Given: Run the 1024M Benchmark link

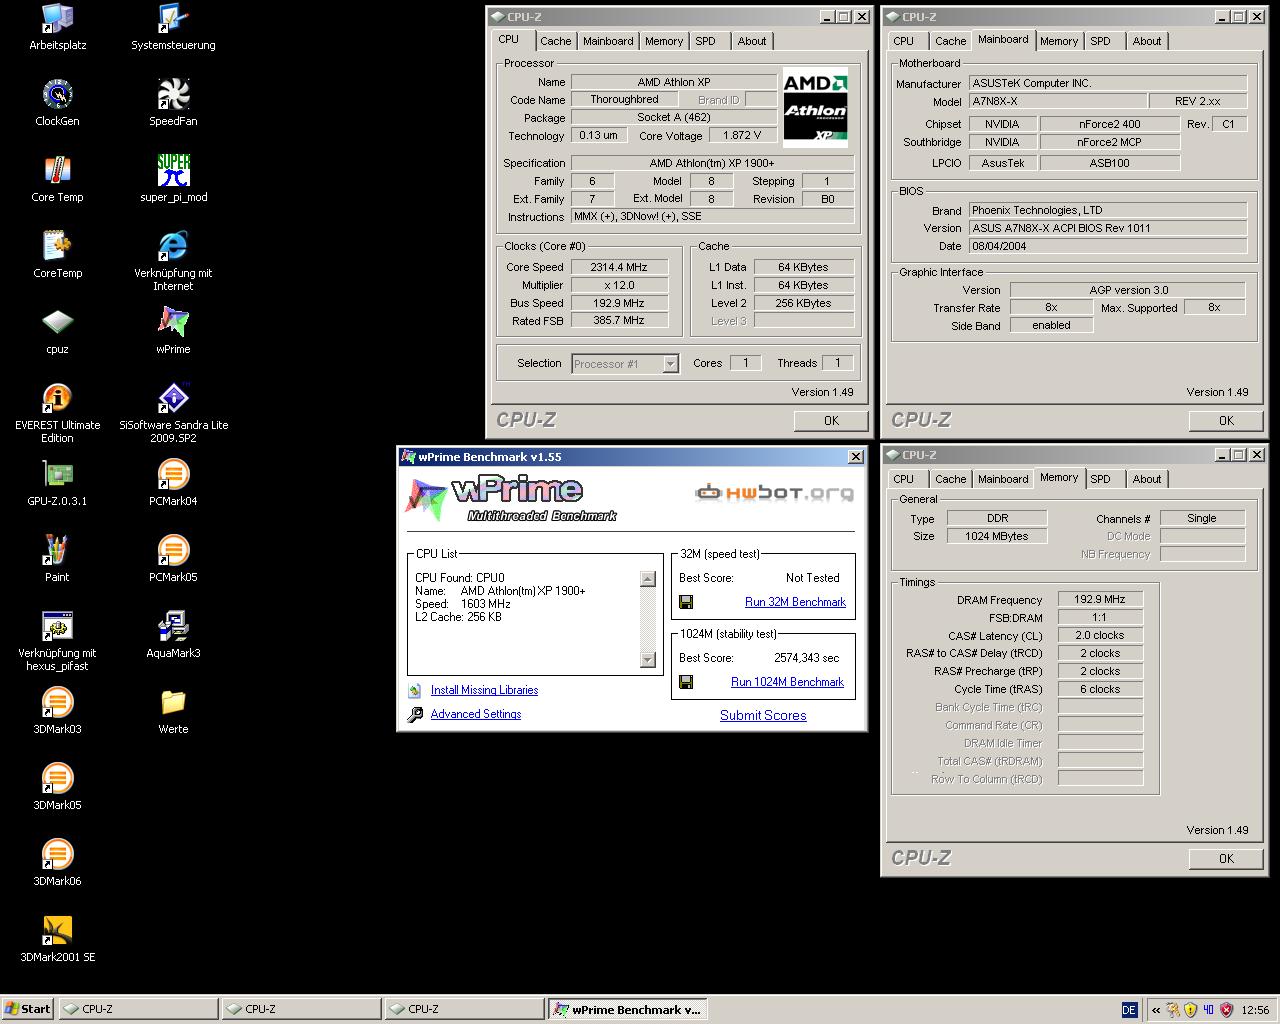Looking at the screenshot, I should (787, 682).
